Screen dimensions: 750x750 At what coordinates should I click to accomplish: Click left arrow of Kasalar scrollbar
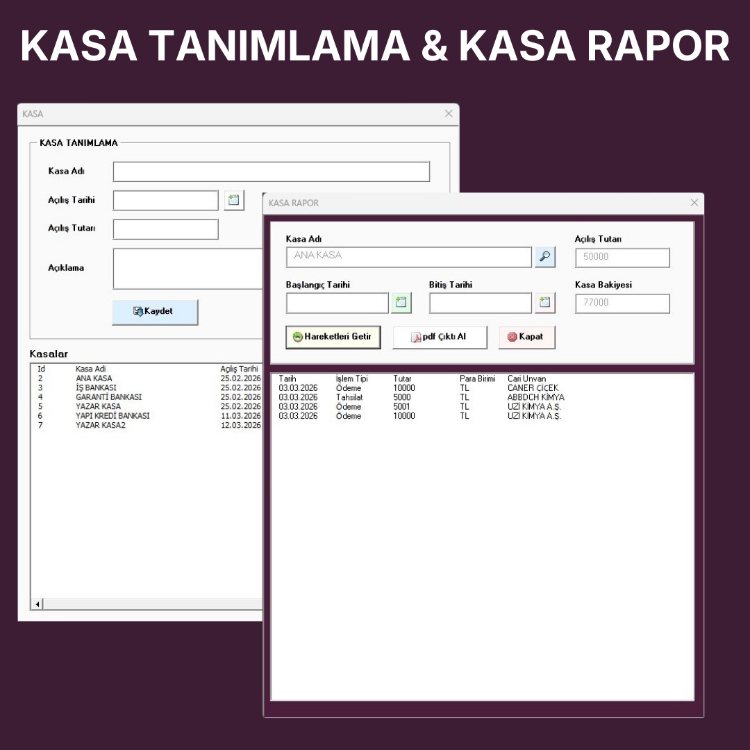tap(37, 604)
